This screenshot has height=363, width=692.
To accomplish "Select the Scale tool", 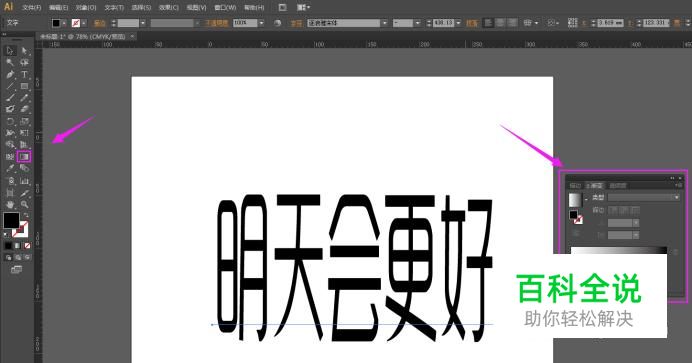I will tap(24, 121).
